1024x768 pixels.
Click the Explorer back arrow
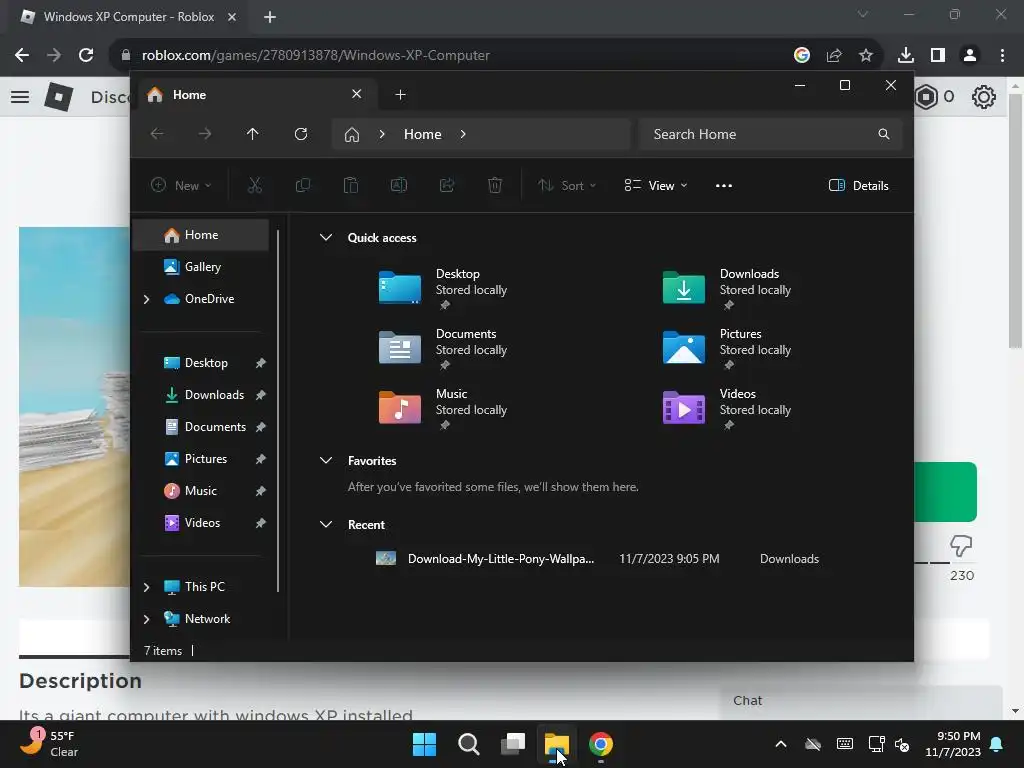click(x=157, y=134)
